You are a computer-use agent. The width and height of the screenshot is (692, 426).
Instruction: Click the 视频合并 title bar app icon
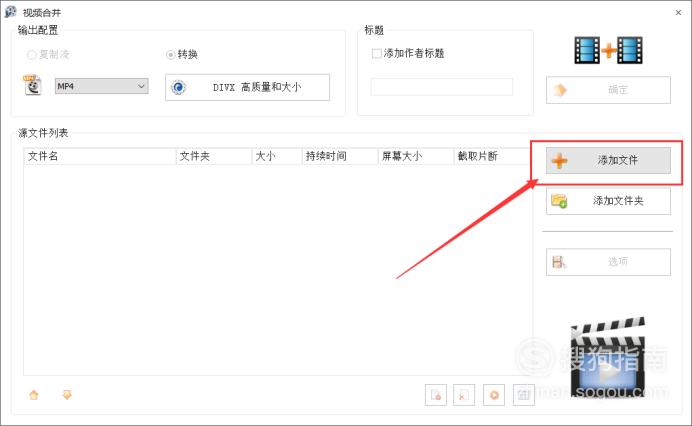point(11,12)
